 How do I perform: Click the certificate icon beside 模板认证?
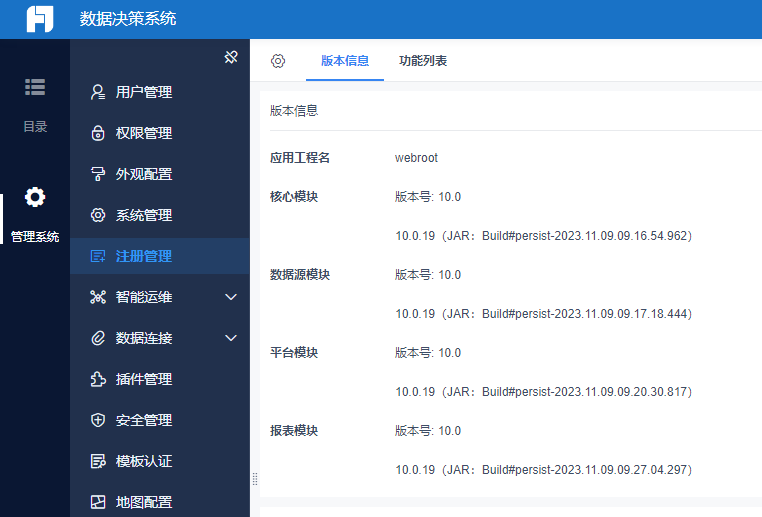click(x=98, y=461)
